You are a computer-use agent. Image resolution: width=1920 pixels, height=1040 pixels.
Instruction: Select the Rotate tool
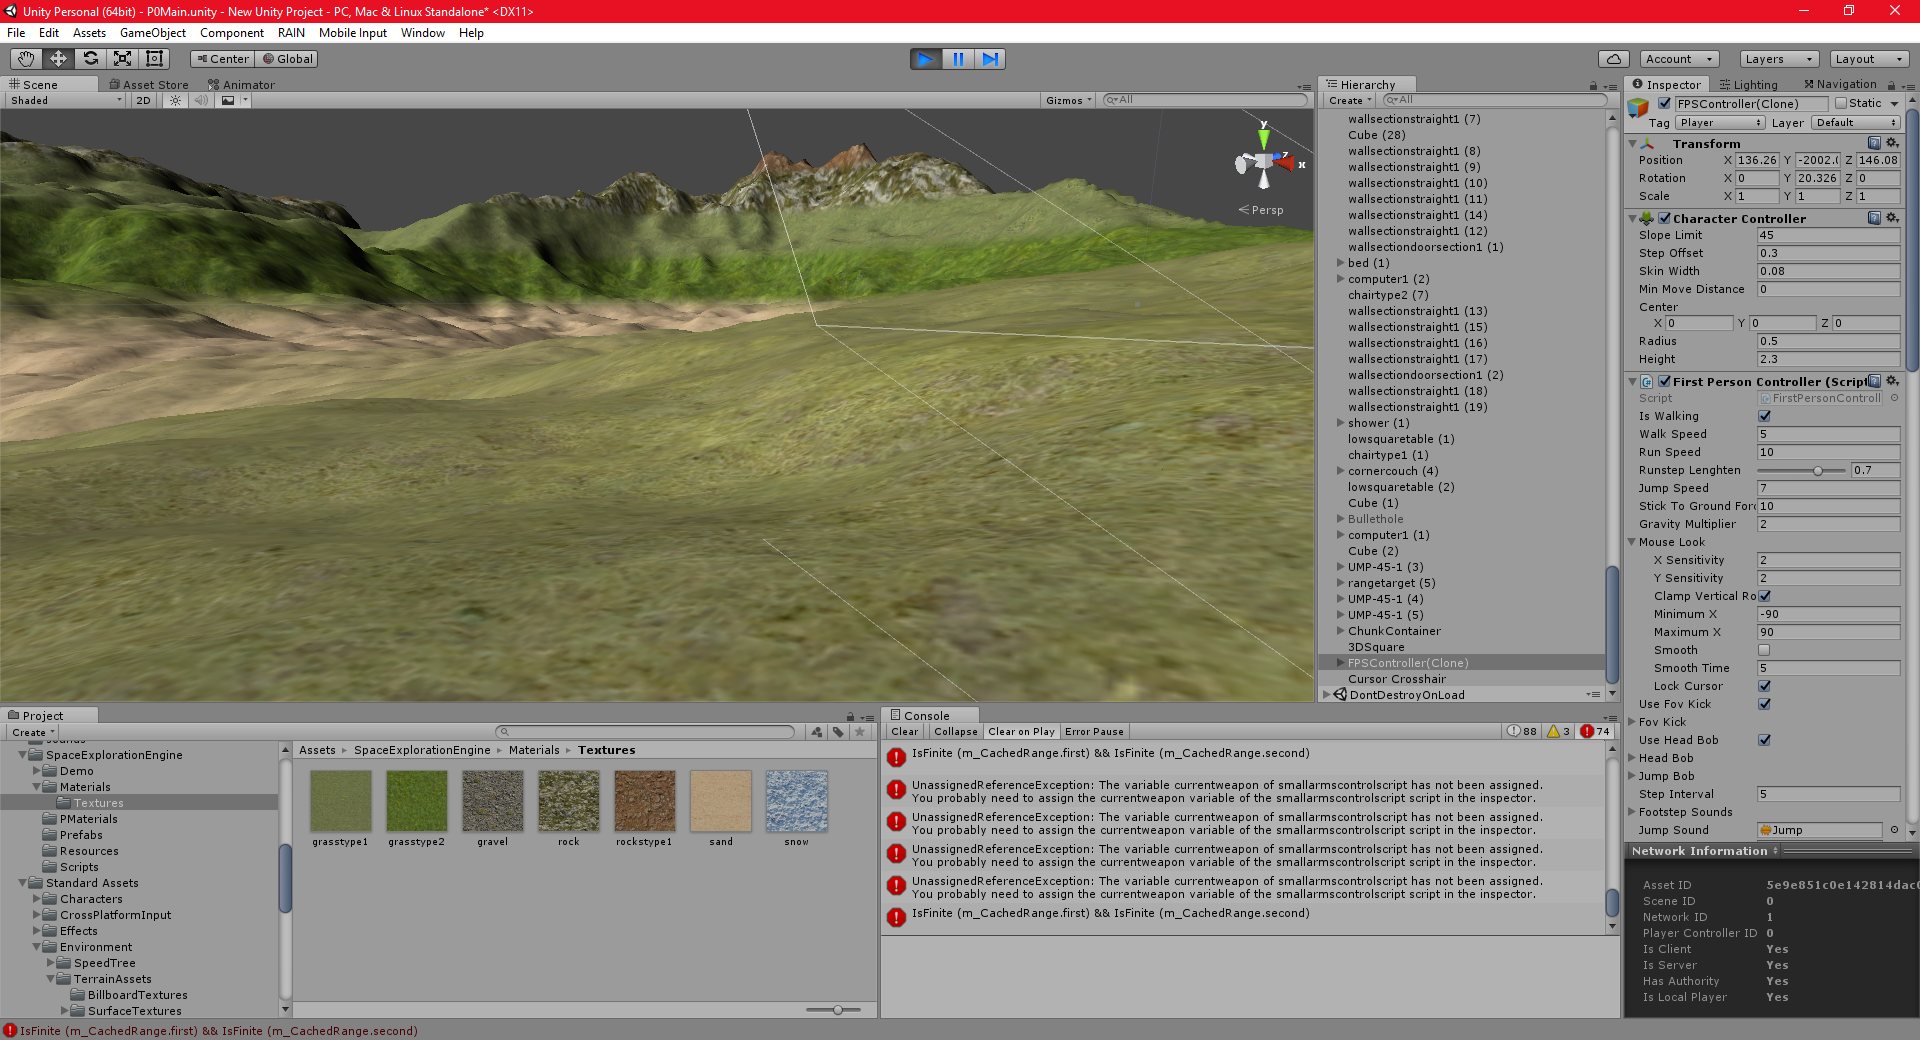tap(90, 59)
